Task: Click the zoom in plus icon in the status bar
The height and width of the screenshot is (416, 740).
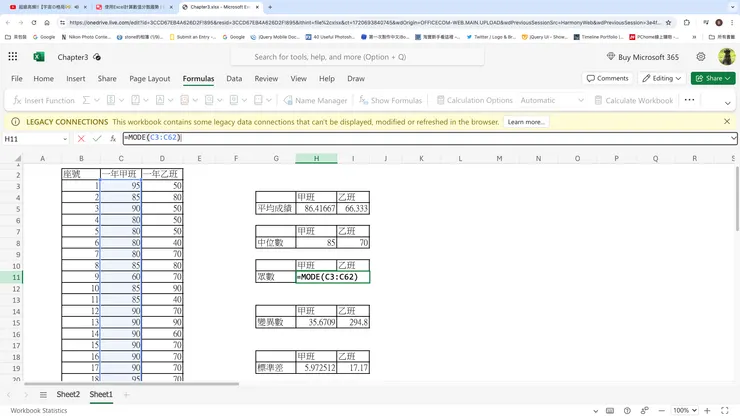Action: 707,410
